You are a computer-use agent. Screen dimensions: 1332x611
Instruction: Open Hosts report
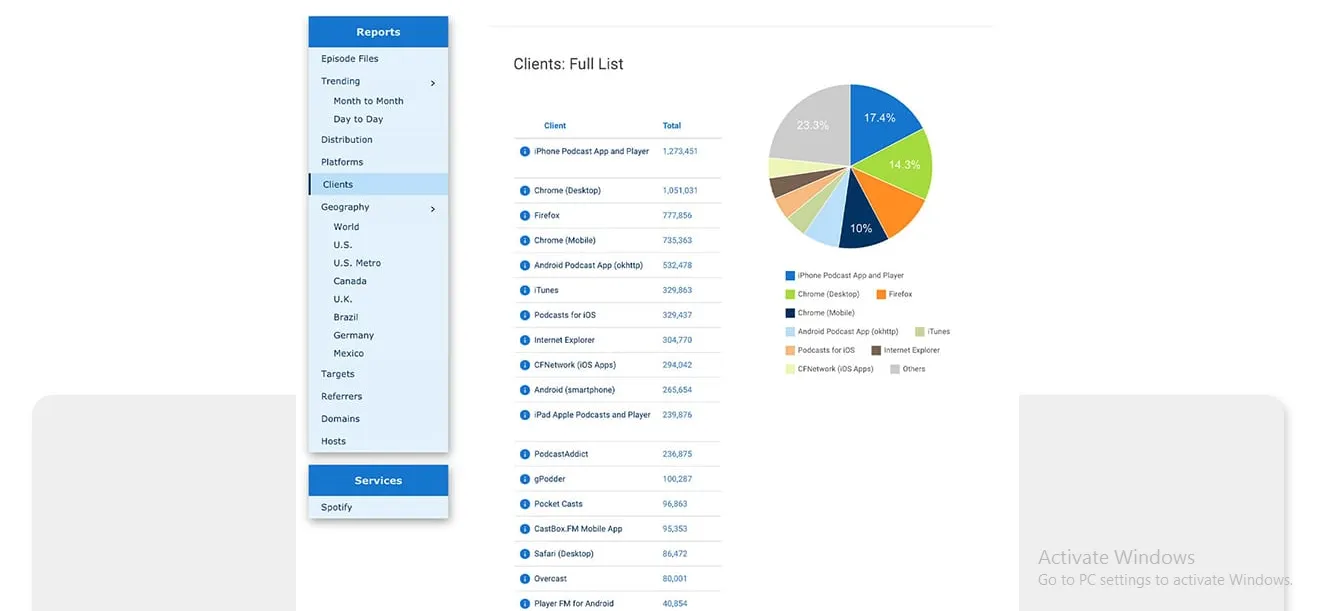coord(334,441)
